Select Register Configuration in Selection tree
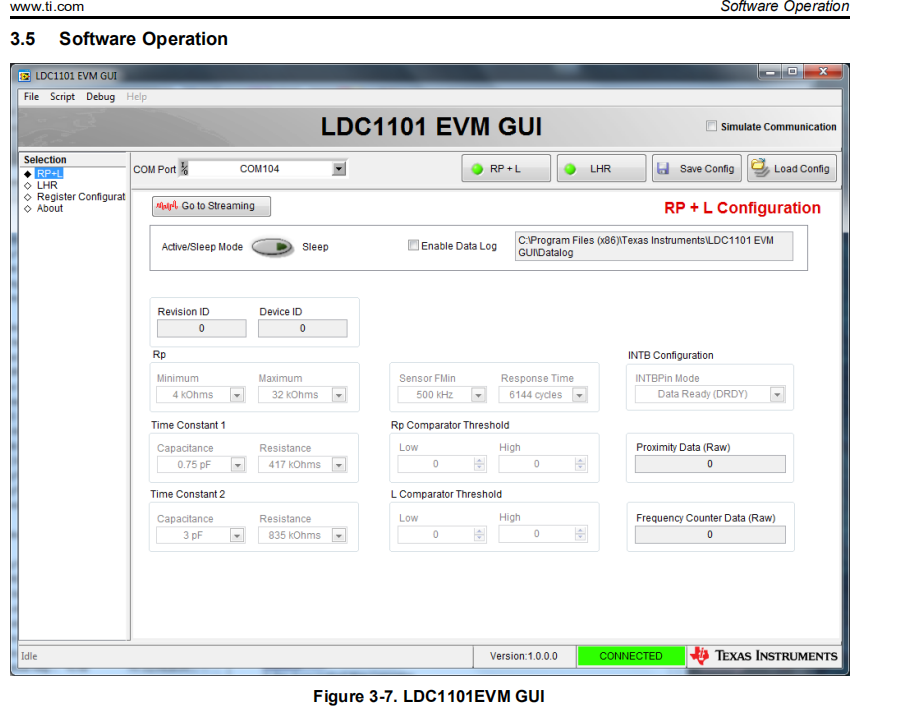This screenshot has width=905, height=713. 81,197
